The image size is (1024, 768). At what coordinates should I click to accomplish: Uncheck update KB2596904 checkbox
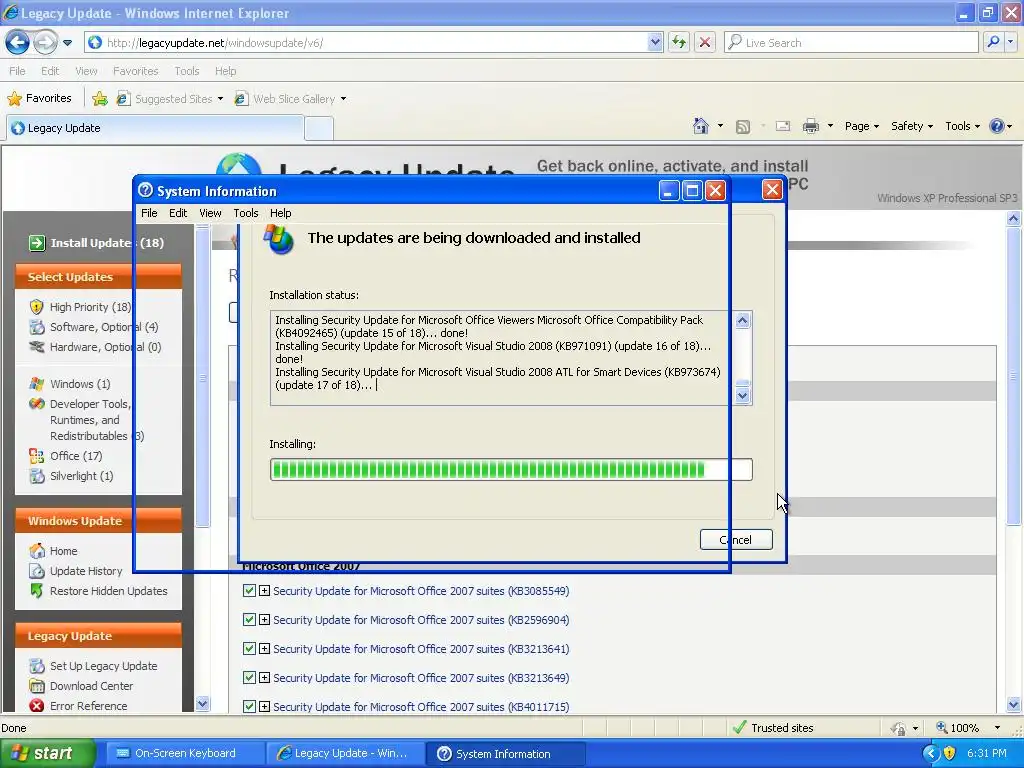click(x=249, y=620)
